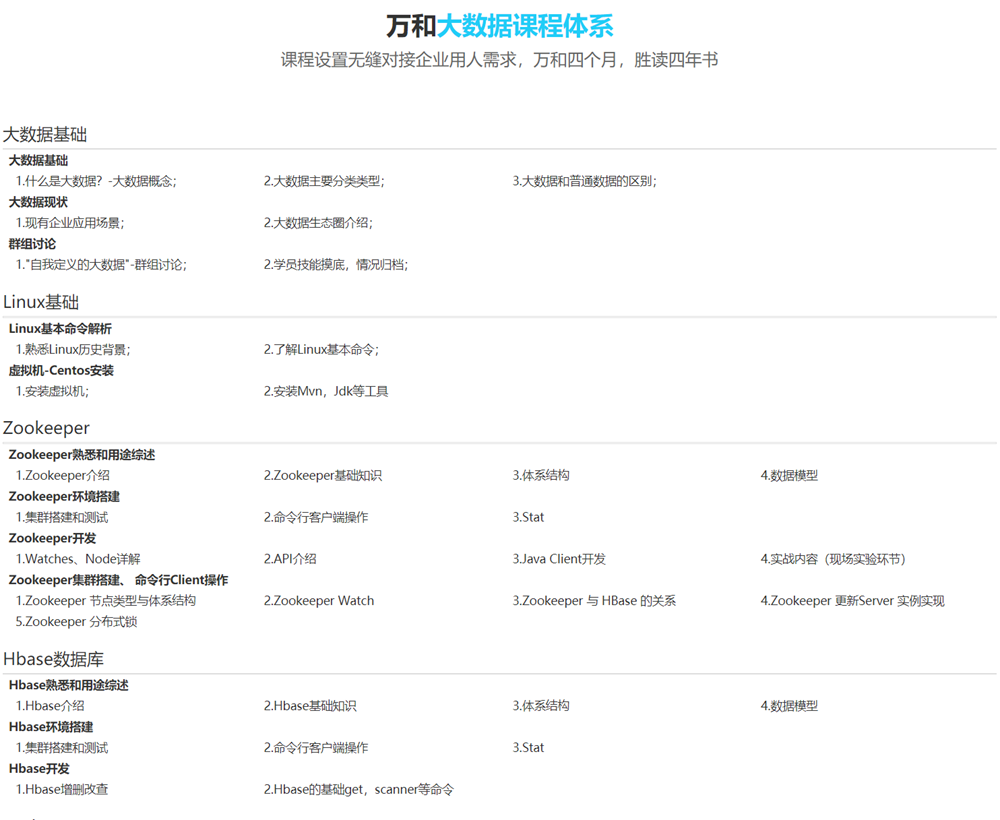Select 2.Hbase的基础get，scanner等命令 item
Image resolution: width=1000 pixels, height=820 pixels.
pyautogui.click(x=358, y=790)
